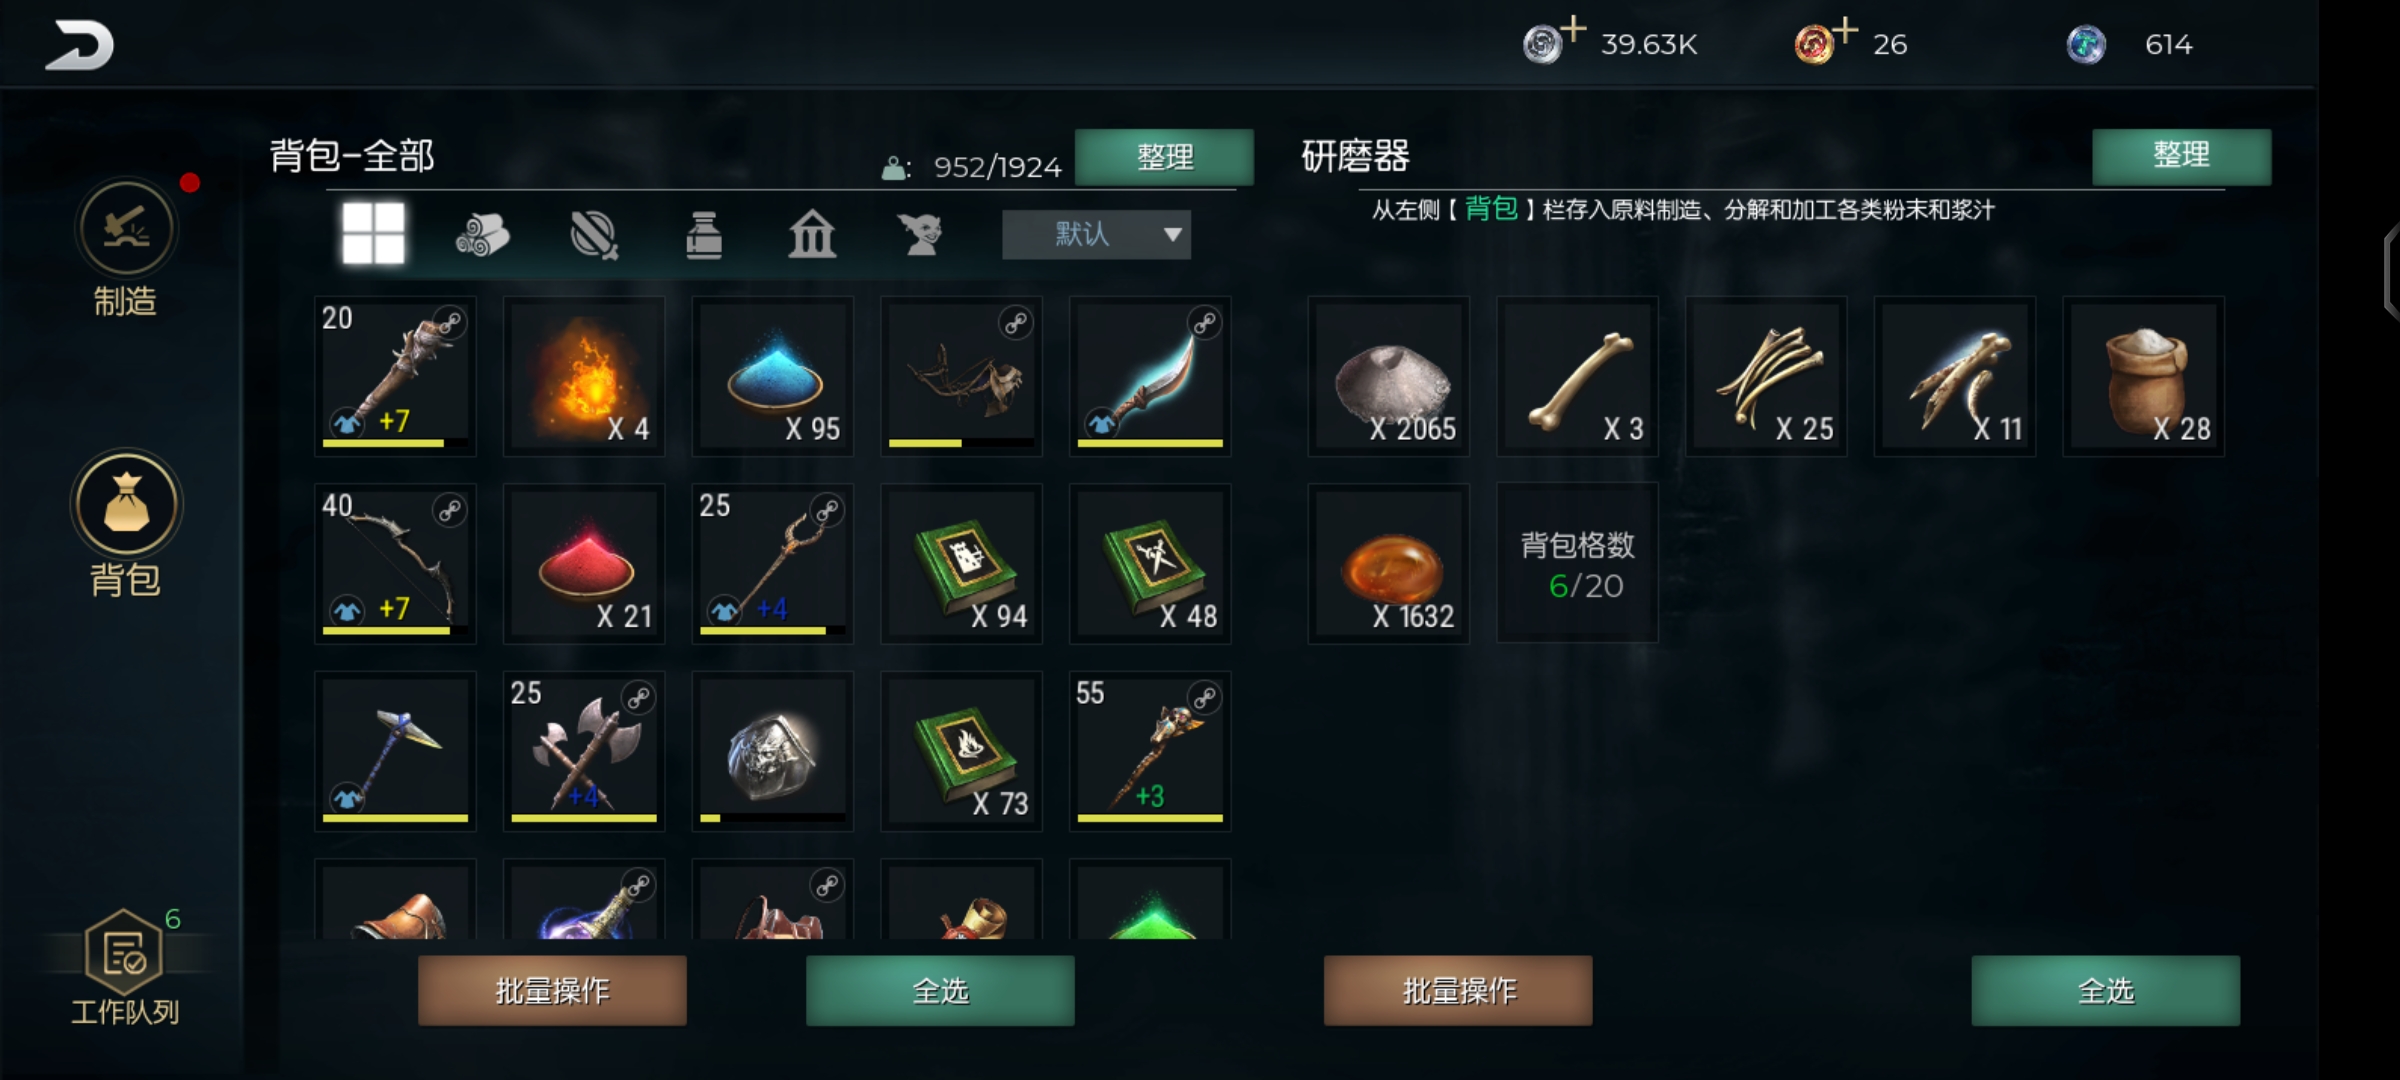Click the grinder 整理 sort button

2181,156
